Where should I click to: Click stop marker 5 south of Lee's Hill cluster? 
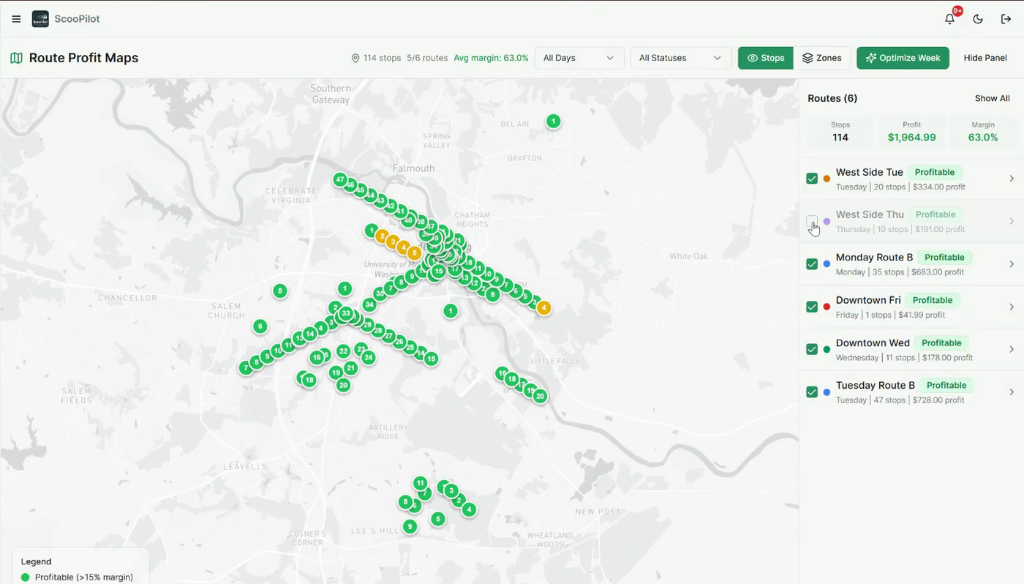pyautogui.click(x=438, y=519)
